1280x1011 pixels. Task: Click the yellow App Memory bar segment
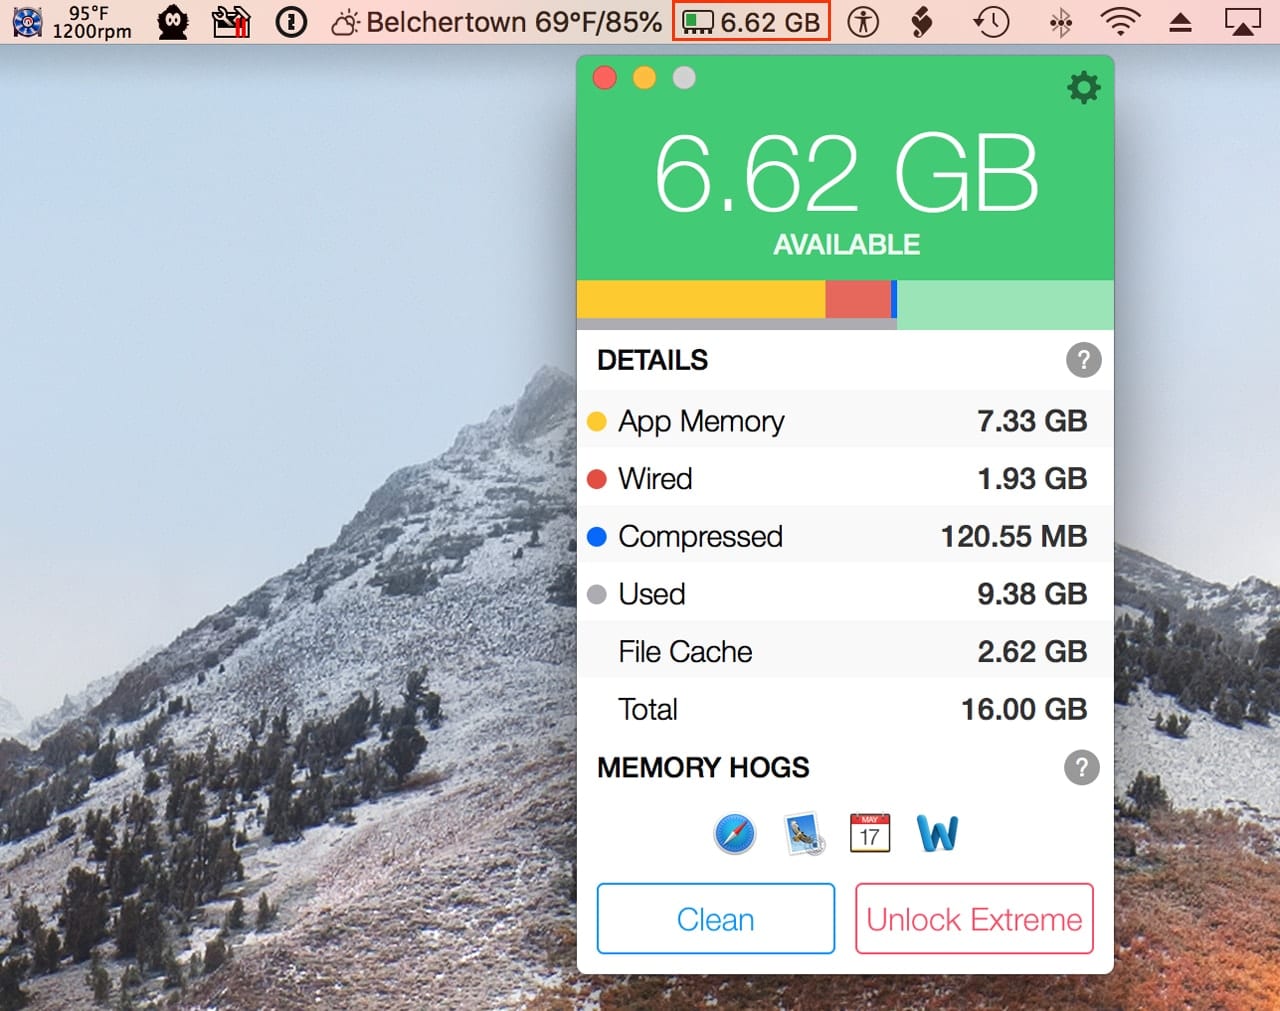pos(700,299)
